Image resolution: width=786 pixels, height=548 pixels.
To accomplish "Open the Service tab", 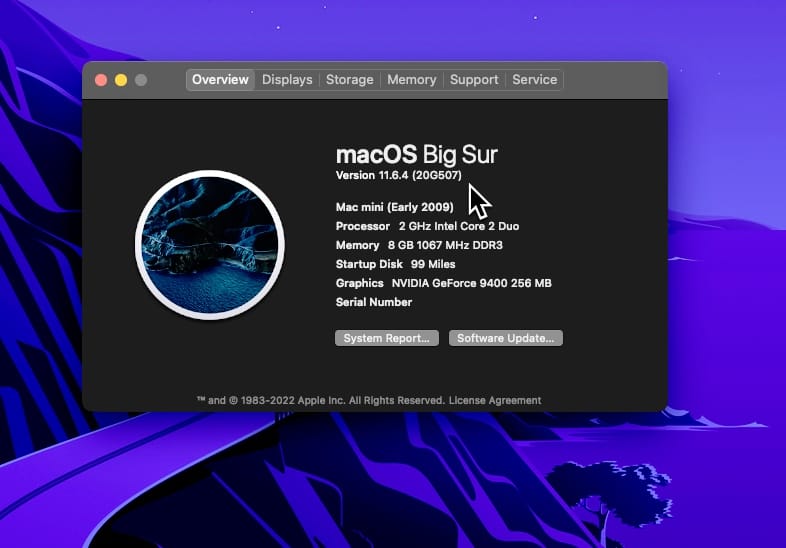I will [534, 80].
